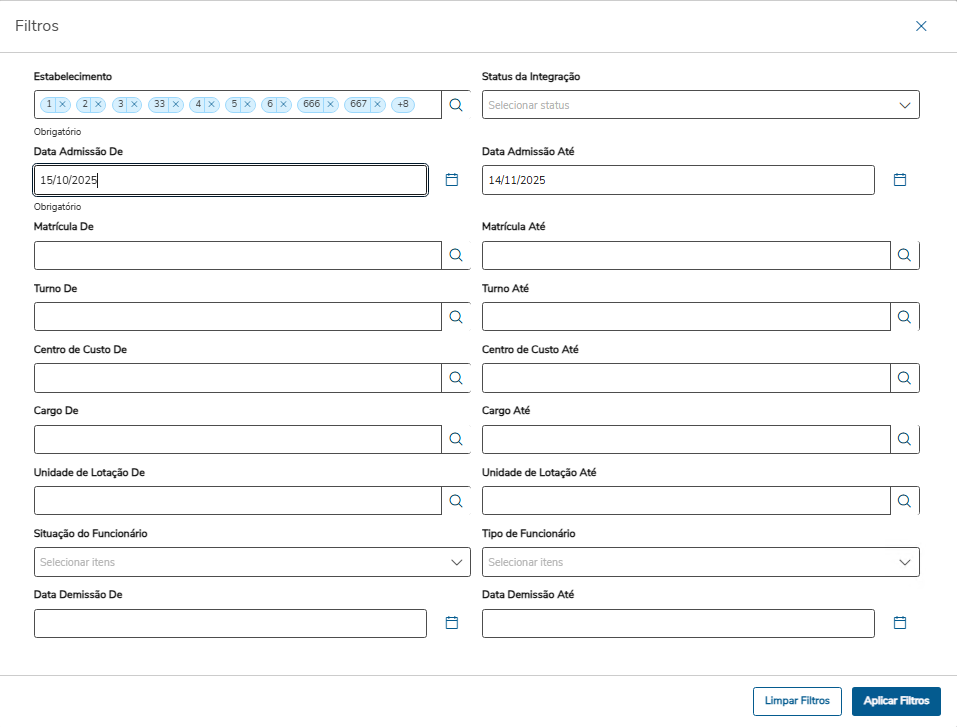957x727 pixels.
Task: Click Cargo Até magnifier icon
Action: click(904, 439)
